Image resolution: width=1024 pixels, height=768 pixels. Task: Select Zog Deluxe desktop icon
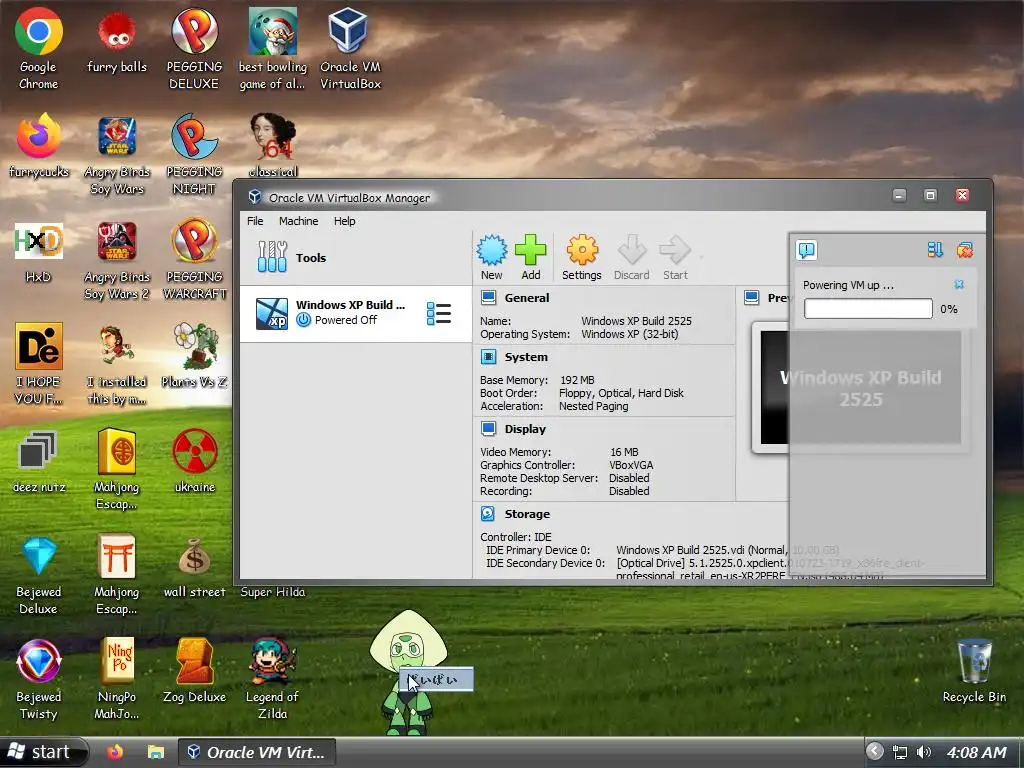point(195,671)
